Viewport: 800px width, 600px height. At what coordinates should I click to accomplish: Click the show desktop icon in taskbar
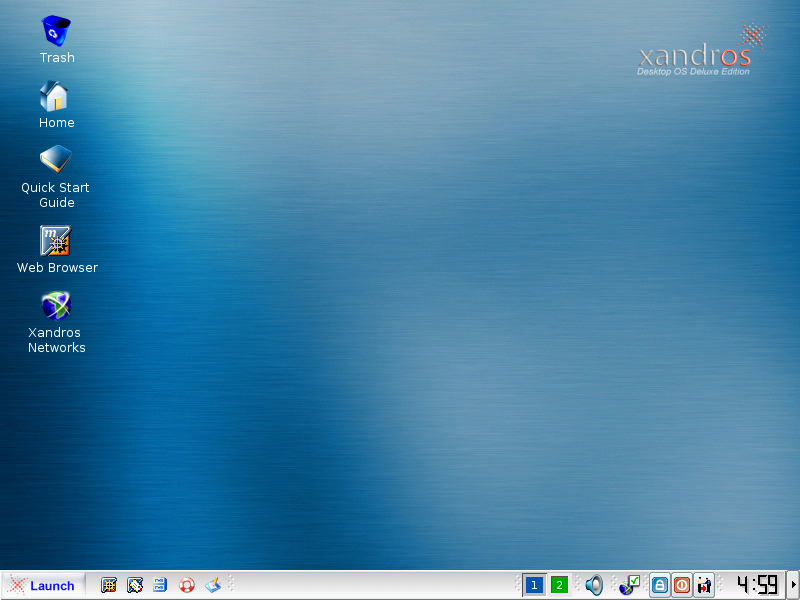point(212,585)
